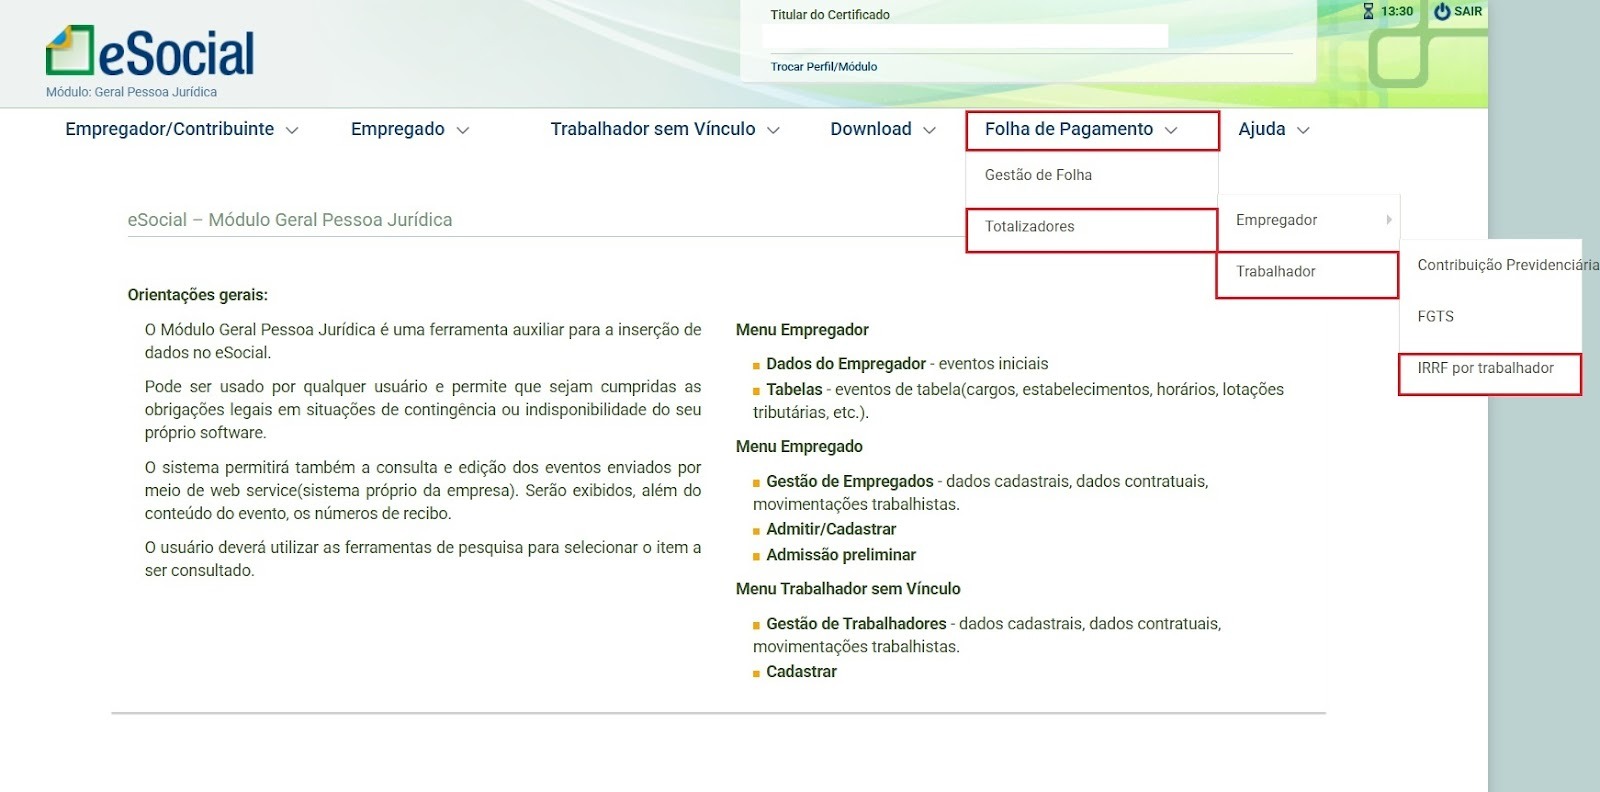Screen dimensions: 1600x792
Task: Click the Titular do Certificado field
Action: click(x=965, y=36)
